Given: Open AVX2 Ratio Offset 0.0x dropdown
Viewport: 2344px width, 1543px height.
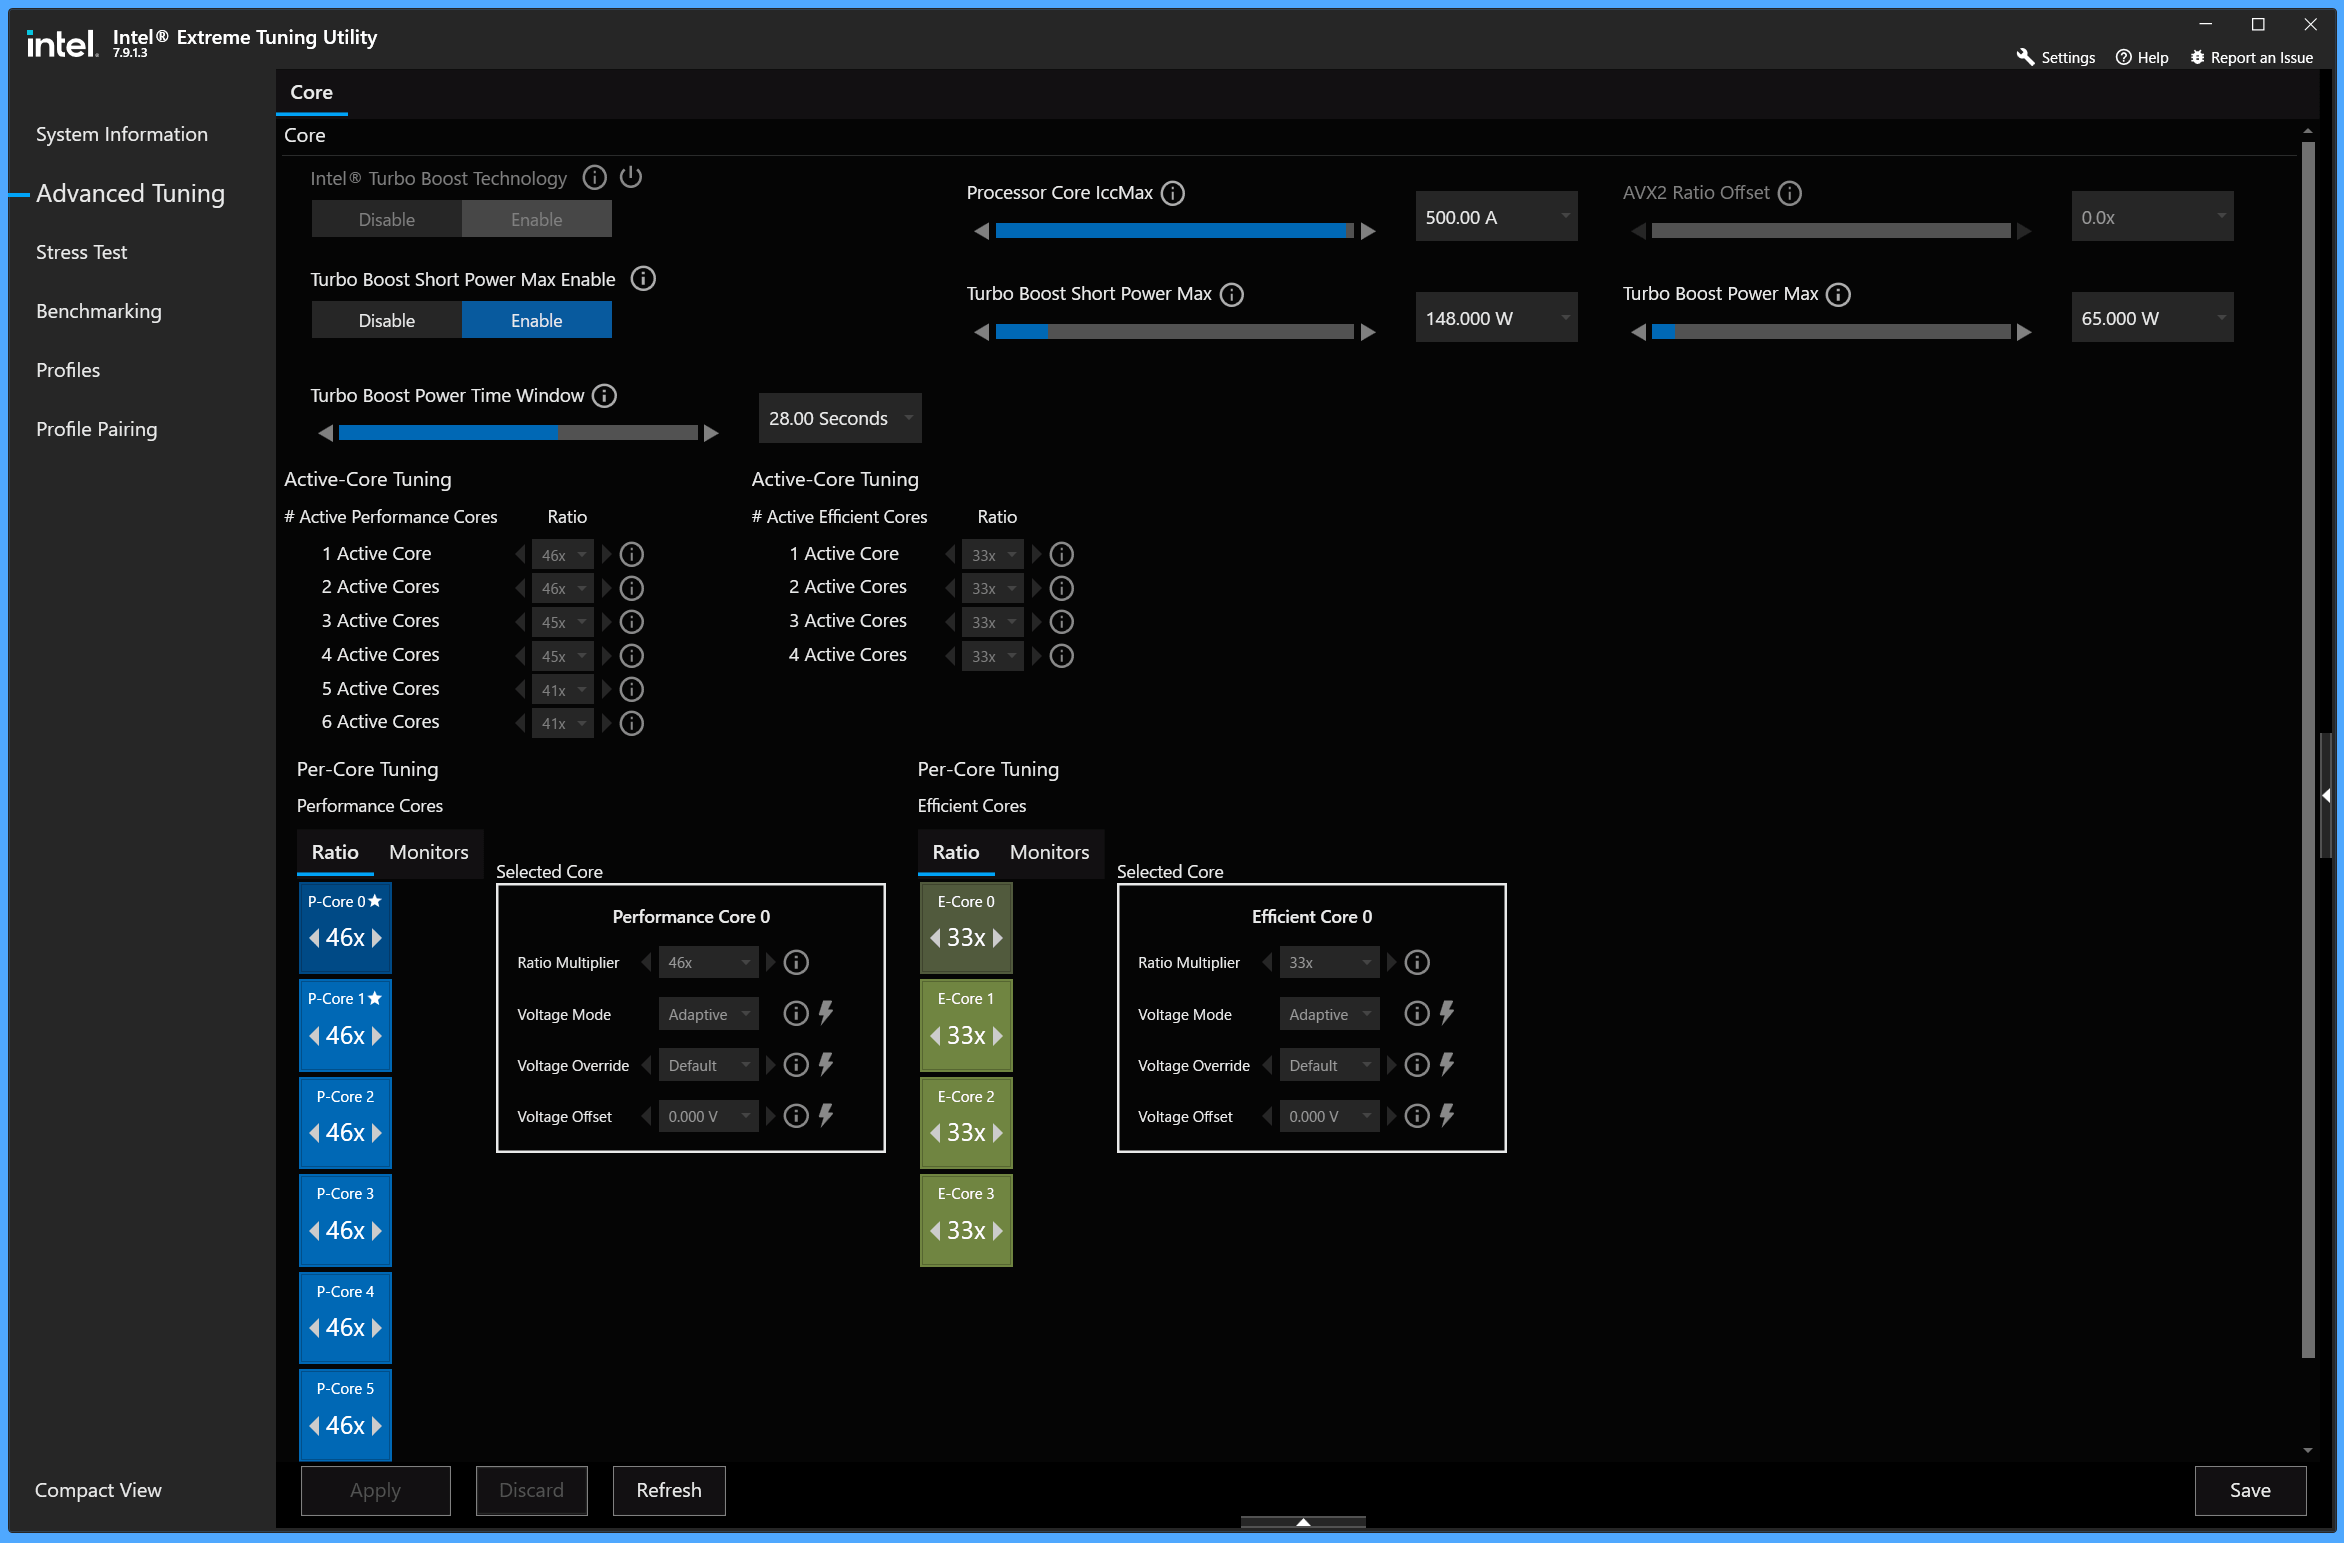Looking at the screenshot, I should pyautogui.click(x=2152, y=217).
